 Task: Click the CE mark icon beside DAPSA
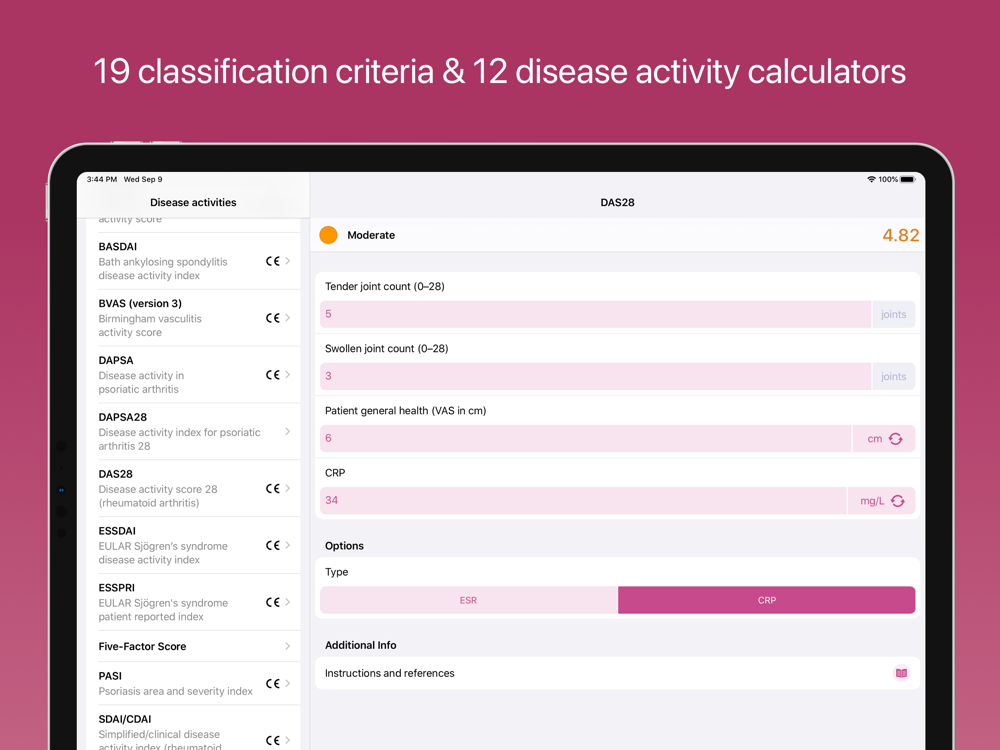(272, 375)
